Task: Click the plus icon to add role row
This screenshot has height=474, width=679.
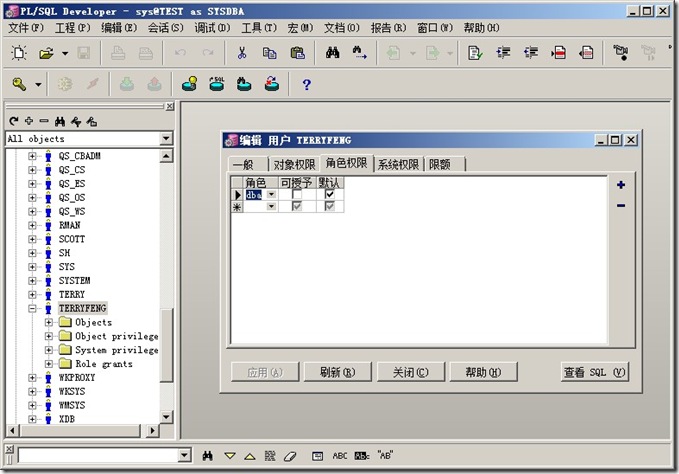Action: [621, 185]
